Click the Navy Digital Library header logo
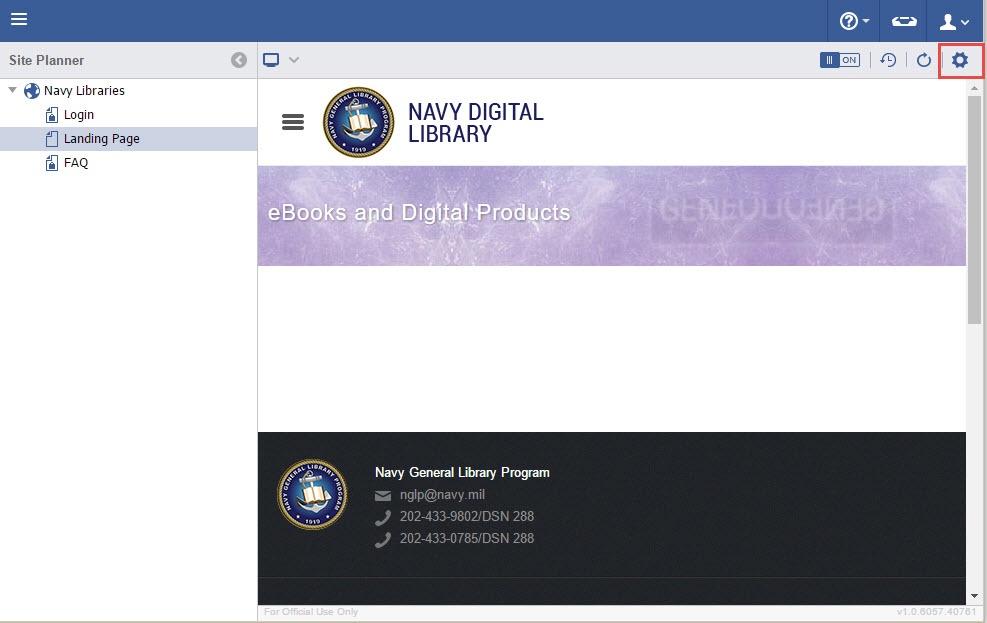 click(x=358, y=122)
